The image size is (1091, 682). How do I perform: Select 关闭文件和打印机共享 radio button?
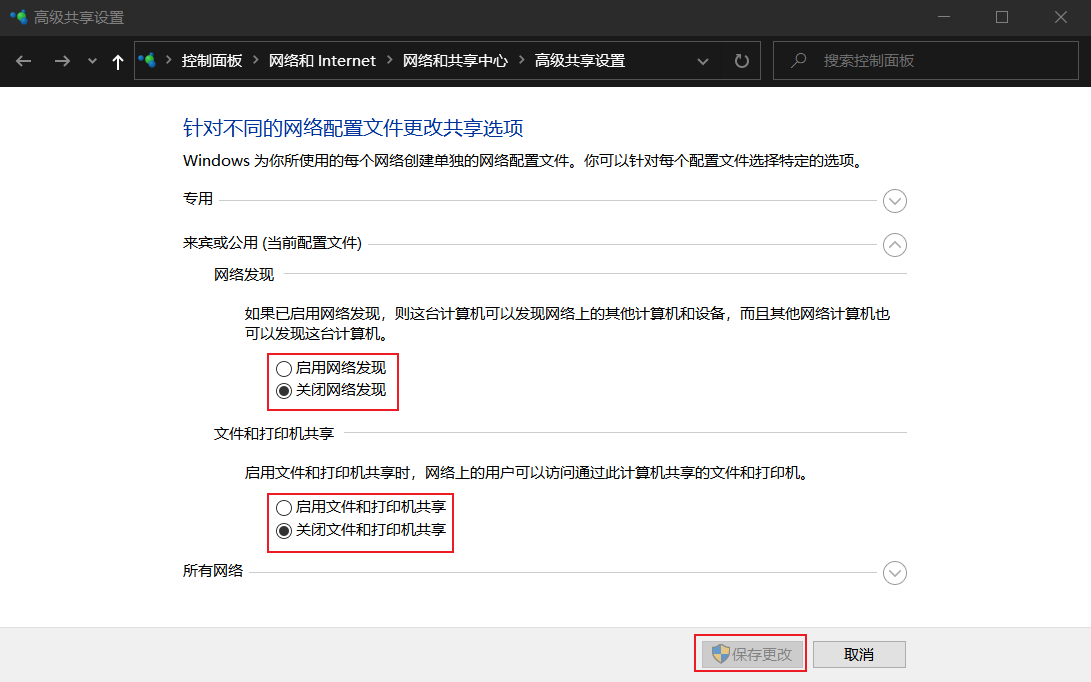(x=284, y=531)
